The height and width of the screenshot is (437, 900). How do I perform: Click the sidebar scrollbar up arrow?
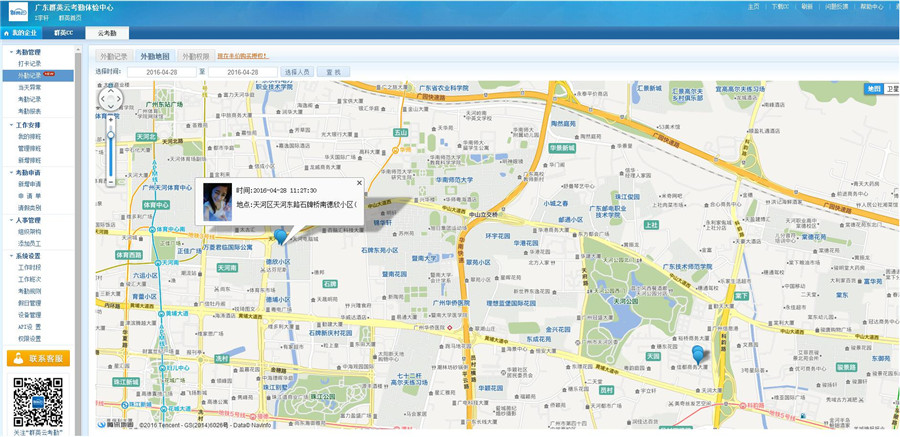(x=78, y=51)
